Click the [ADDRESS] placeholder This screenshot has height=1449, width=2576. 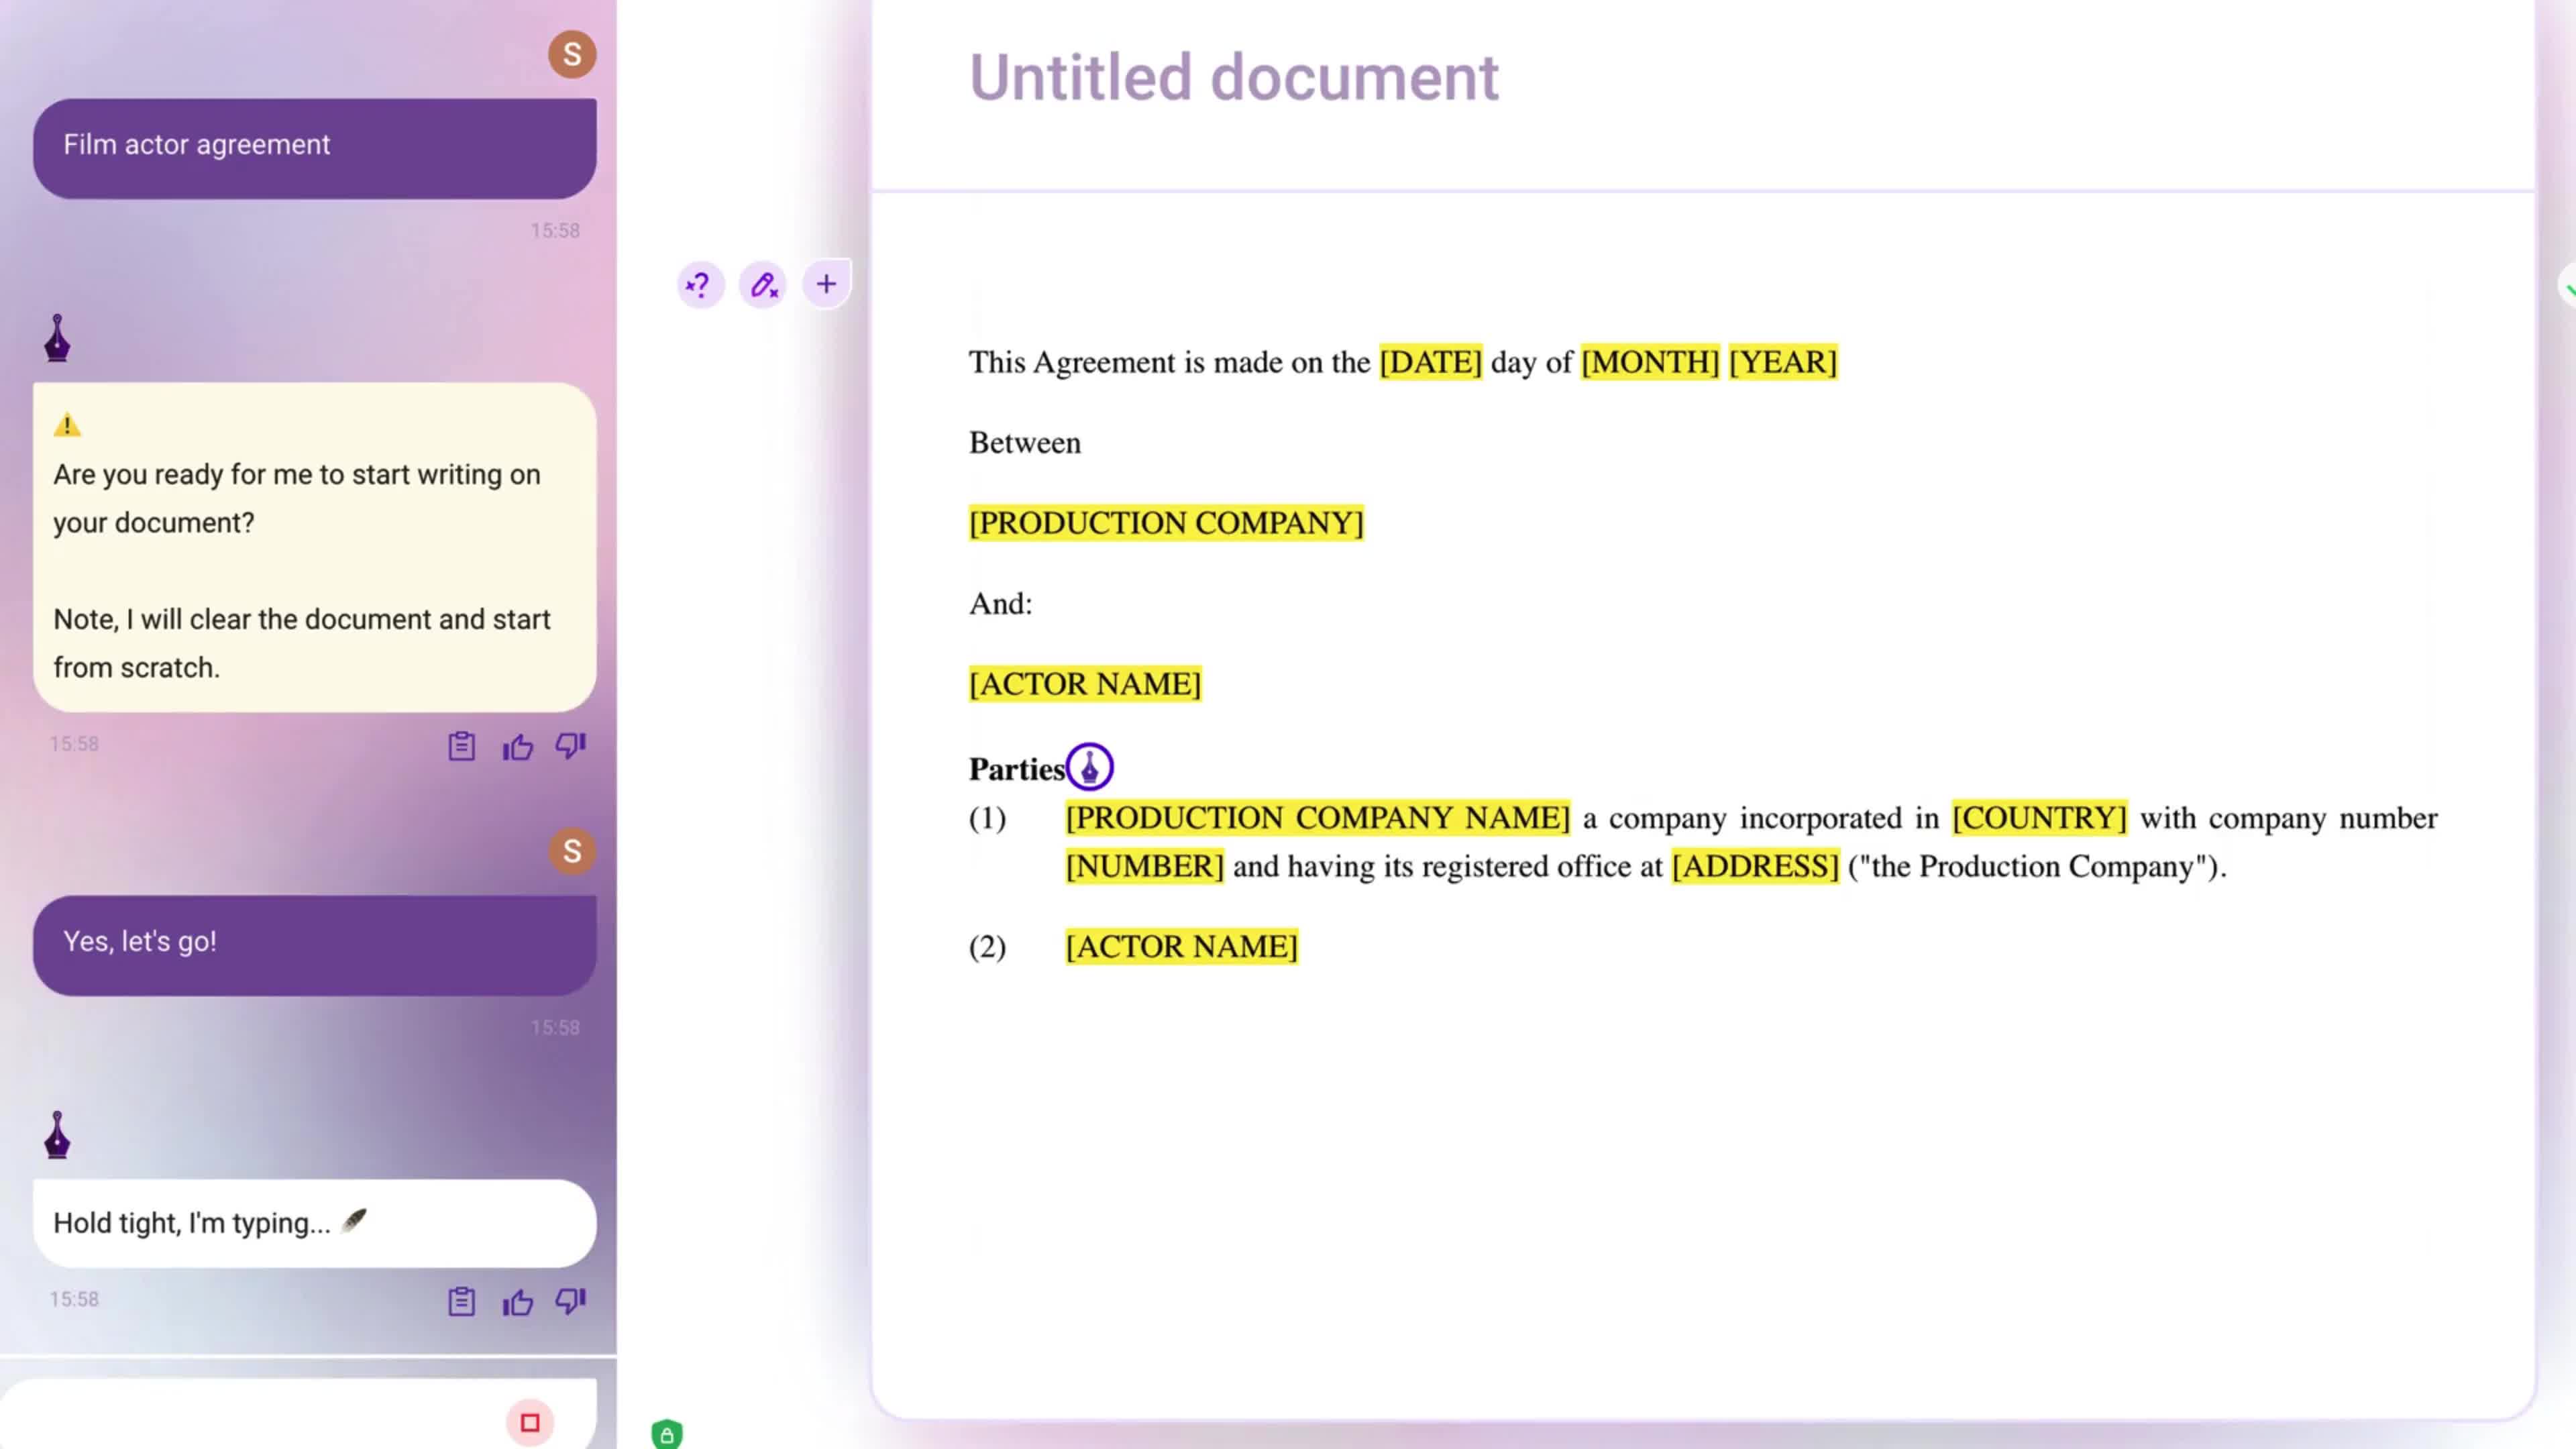1755,866
